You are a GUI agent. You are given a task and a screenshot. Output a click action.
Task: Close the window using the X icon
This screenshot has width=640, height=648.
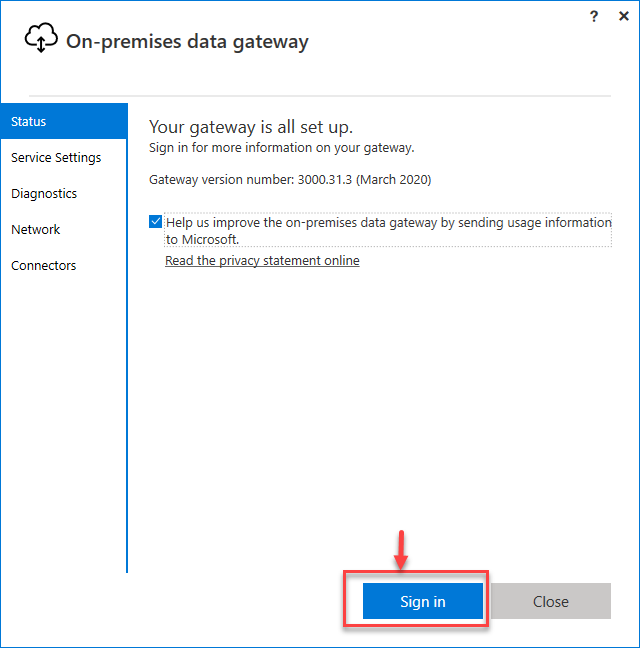point(623,16)
